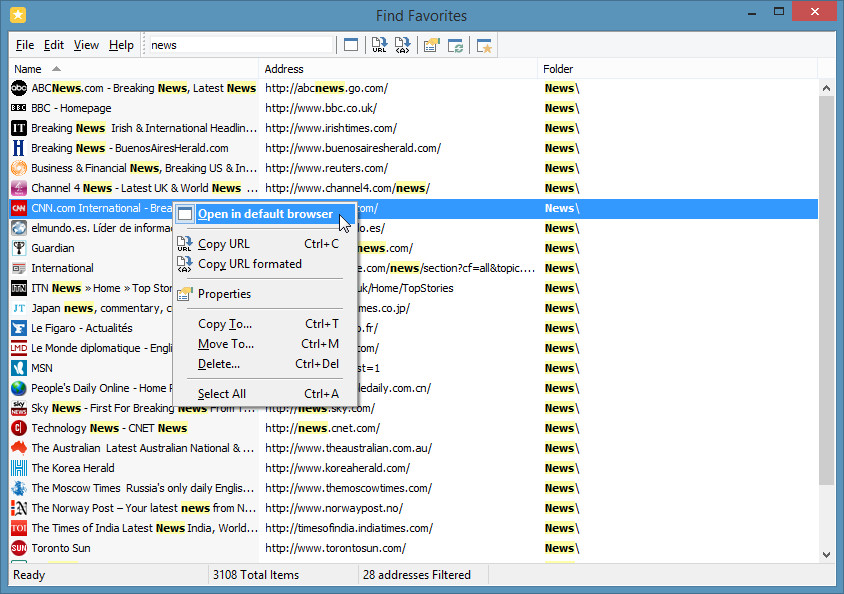Click the CNET Technology News favicon
844x594 pixels.
pos(19,428)
